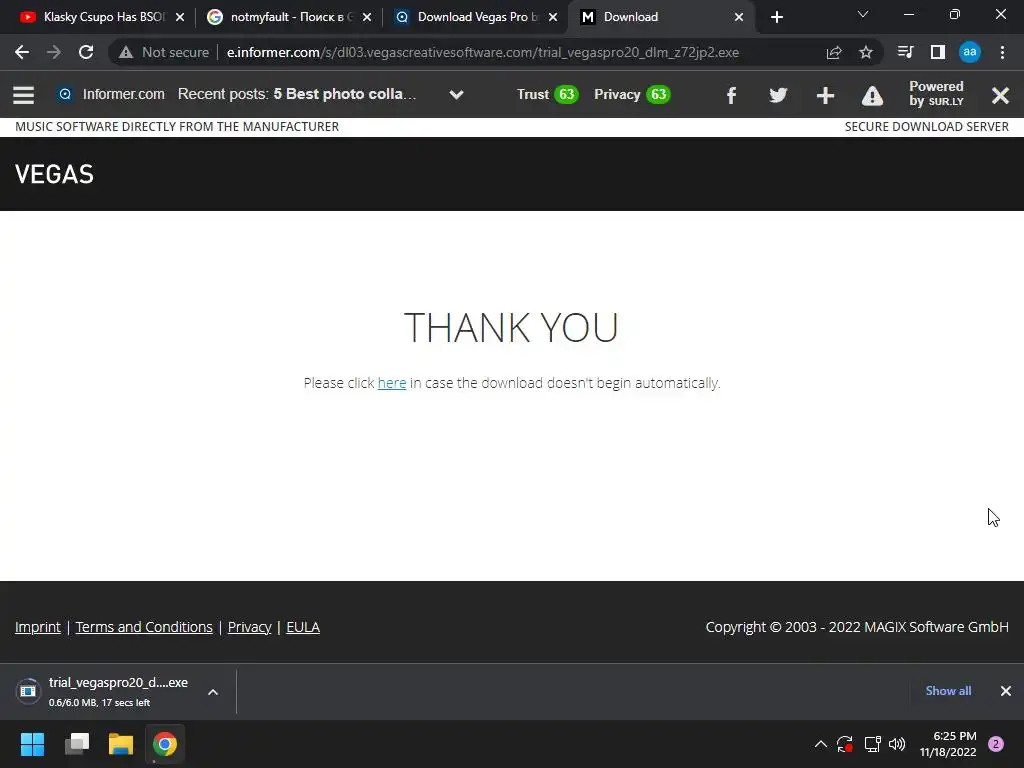Expand download item options chevron
Image resolution: width=1024 pixels, height=768 pixels.
coord(213,692)
